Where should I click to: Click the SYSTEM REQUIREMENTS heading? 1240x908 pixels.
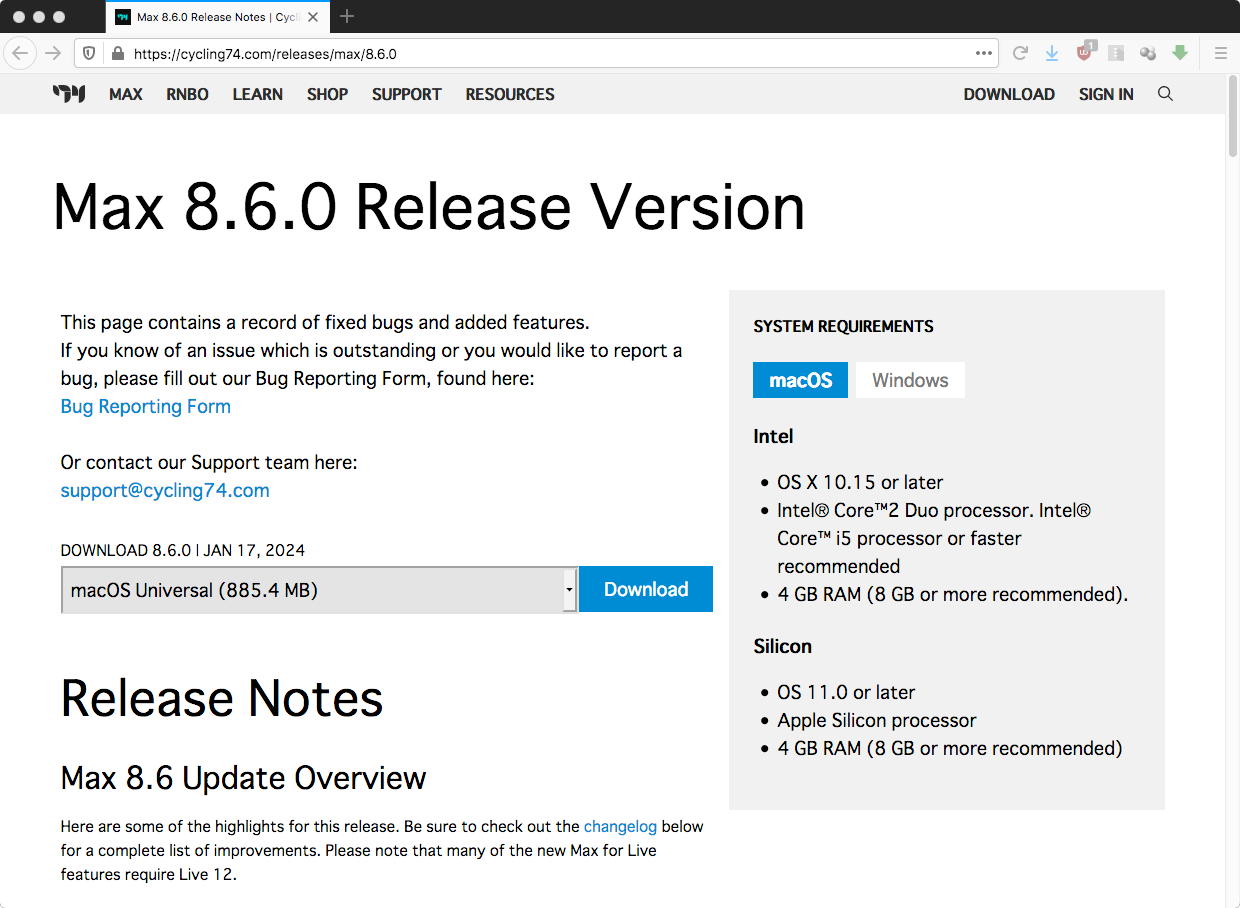pyautogui.click(x=843, y=326)
